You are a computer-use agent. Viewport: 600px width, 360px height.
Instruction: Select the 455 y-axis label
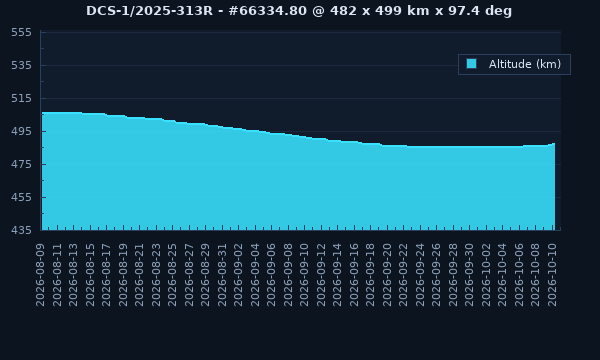(x=21, y=197)
